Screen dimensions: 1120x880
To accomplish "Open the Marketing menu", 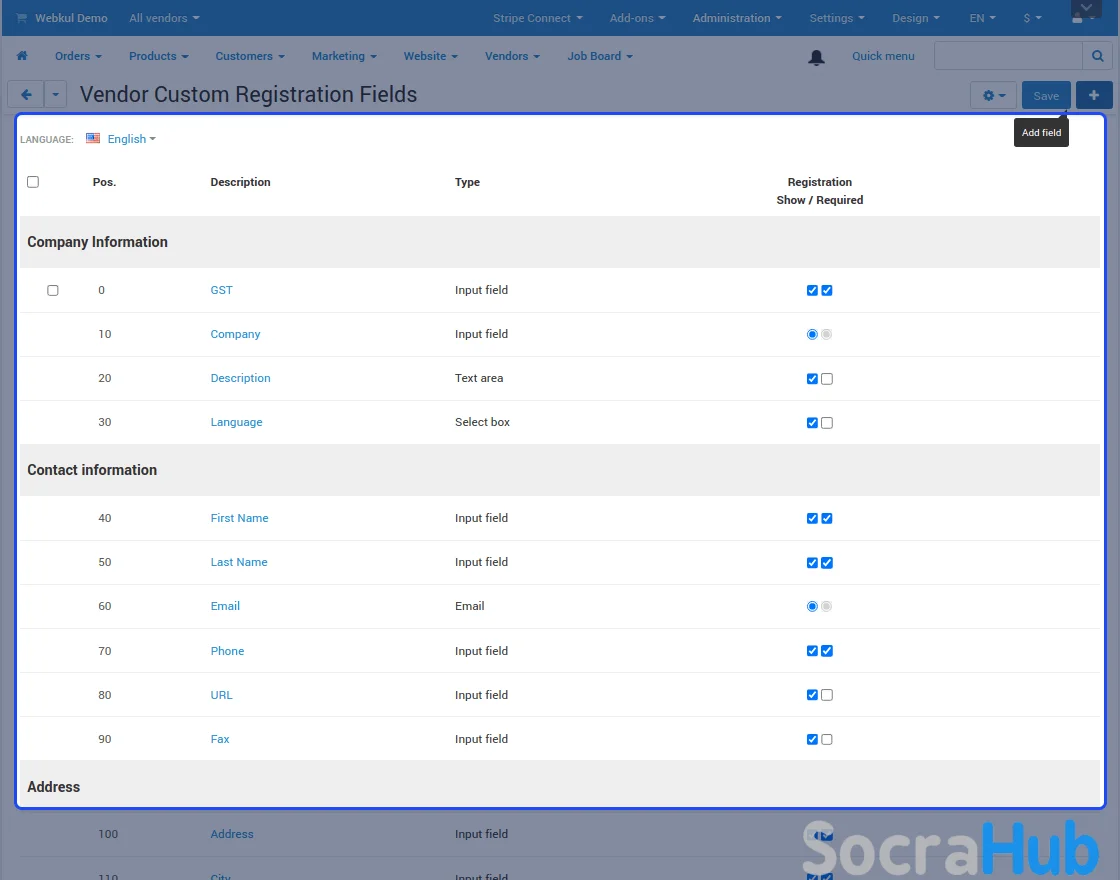I will (x=344, y=56).
